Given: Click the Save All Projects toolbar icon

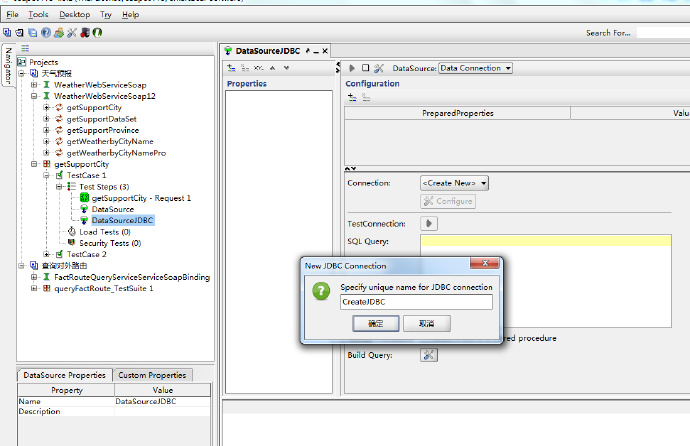Looking at the screenshot, I should click(33, 33).
